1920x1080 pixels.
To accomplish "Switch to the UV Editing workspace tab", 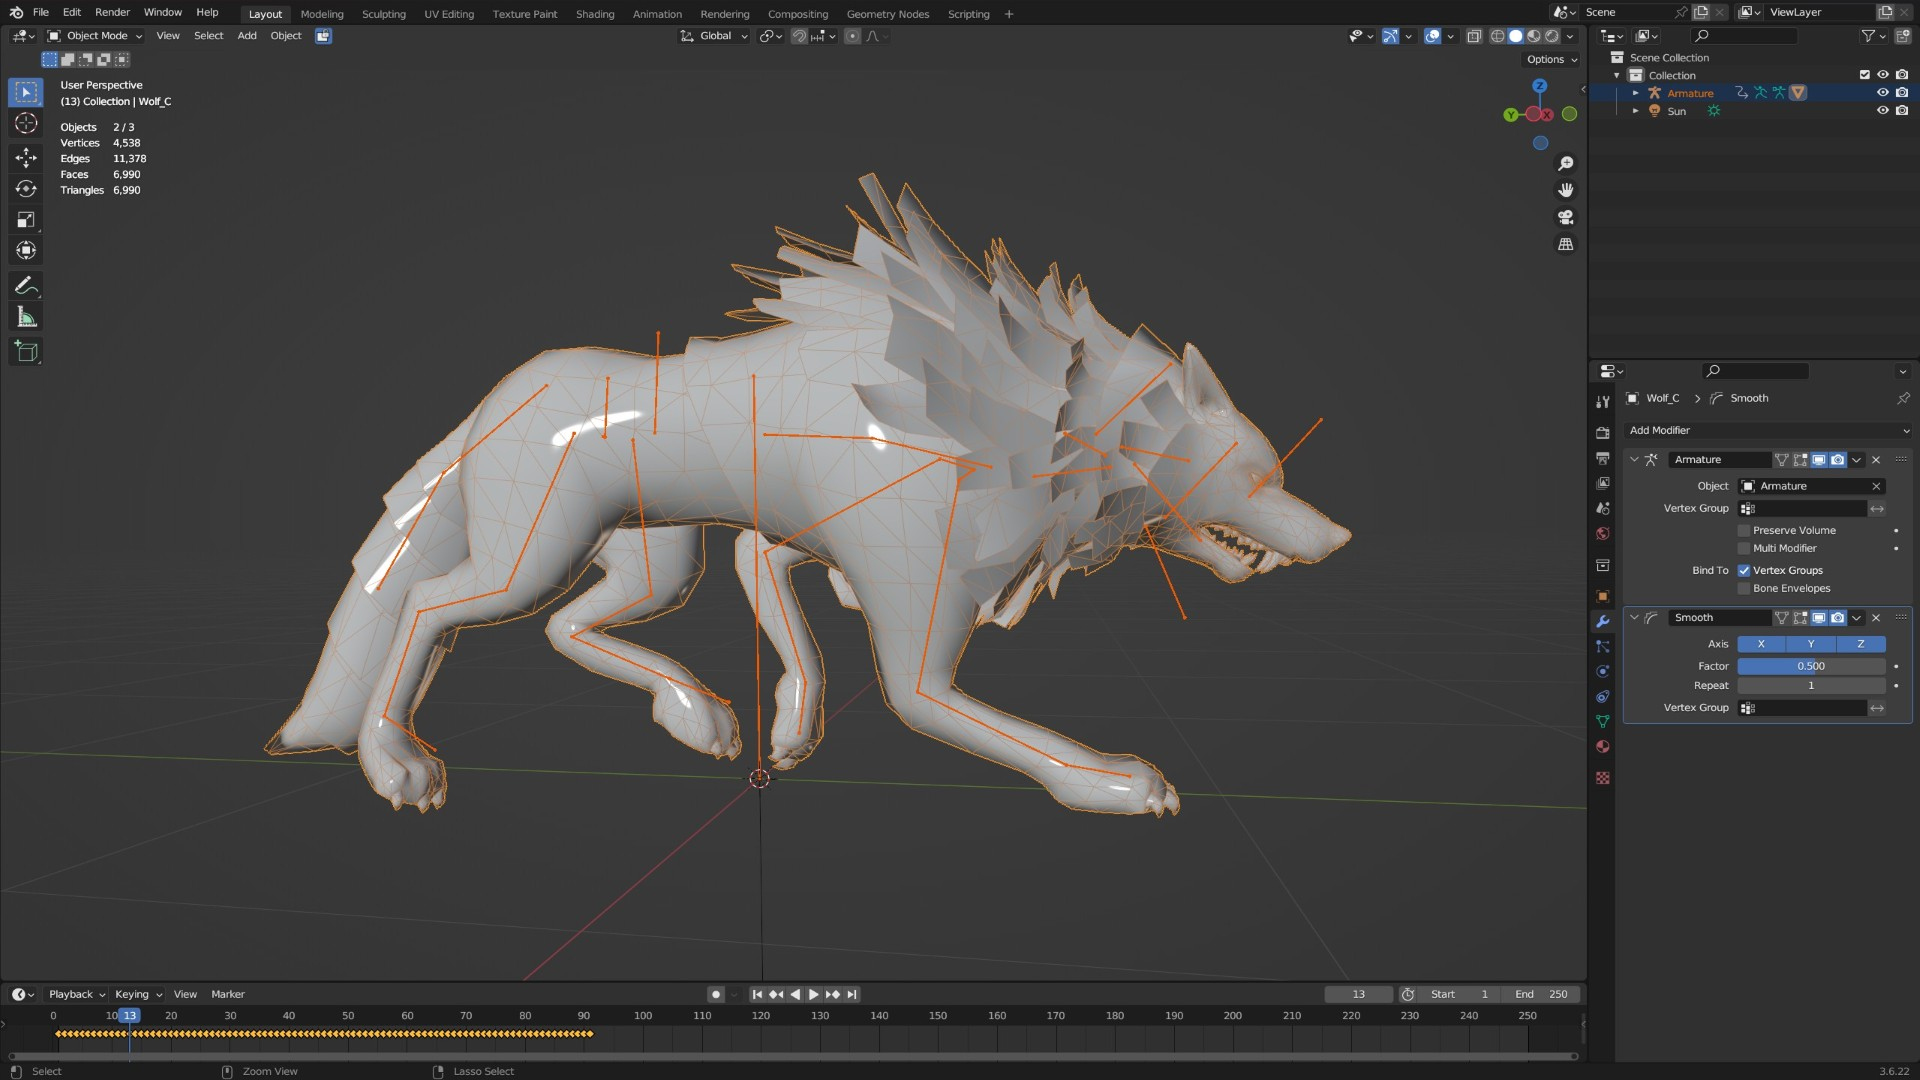I will [x=449, y=14].
